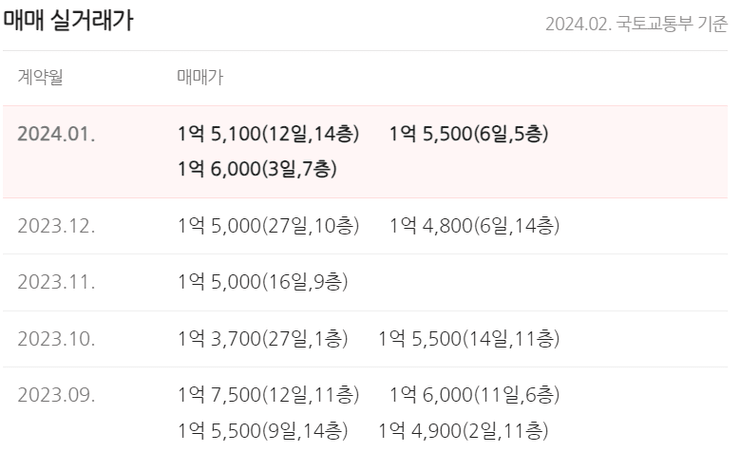Click 1억 4,900(2일,11층) transaction
The height and width of the screenshot is (449, 740).
pos(463,431)
